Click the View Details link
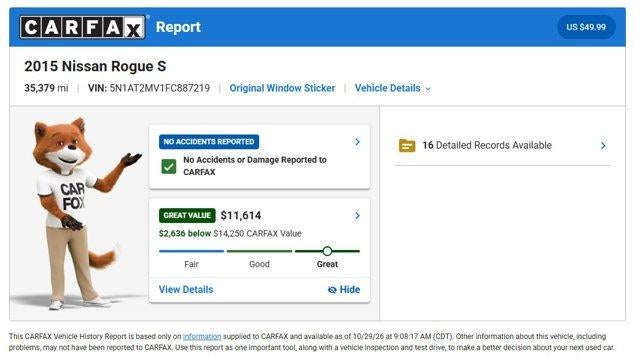This screenshot has width=640, height=363. point(186,290)
